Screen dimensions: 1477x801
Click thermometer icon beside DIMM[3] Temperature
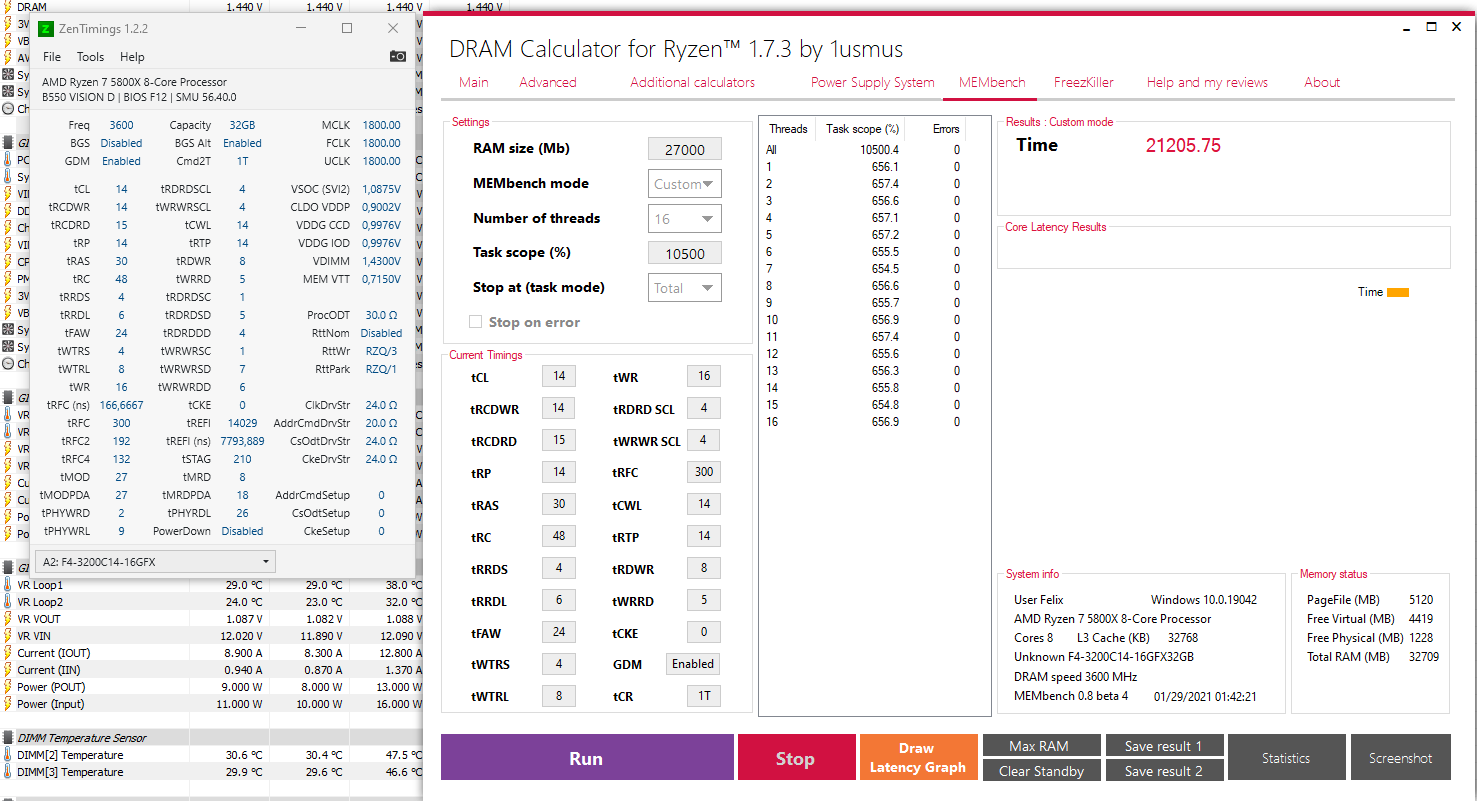point(8,772)
